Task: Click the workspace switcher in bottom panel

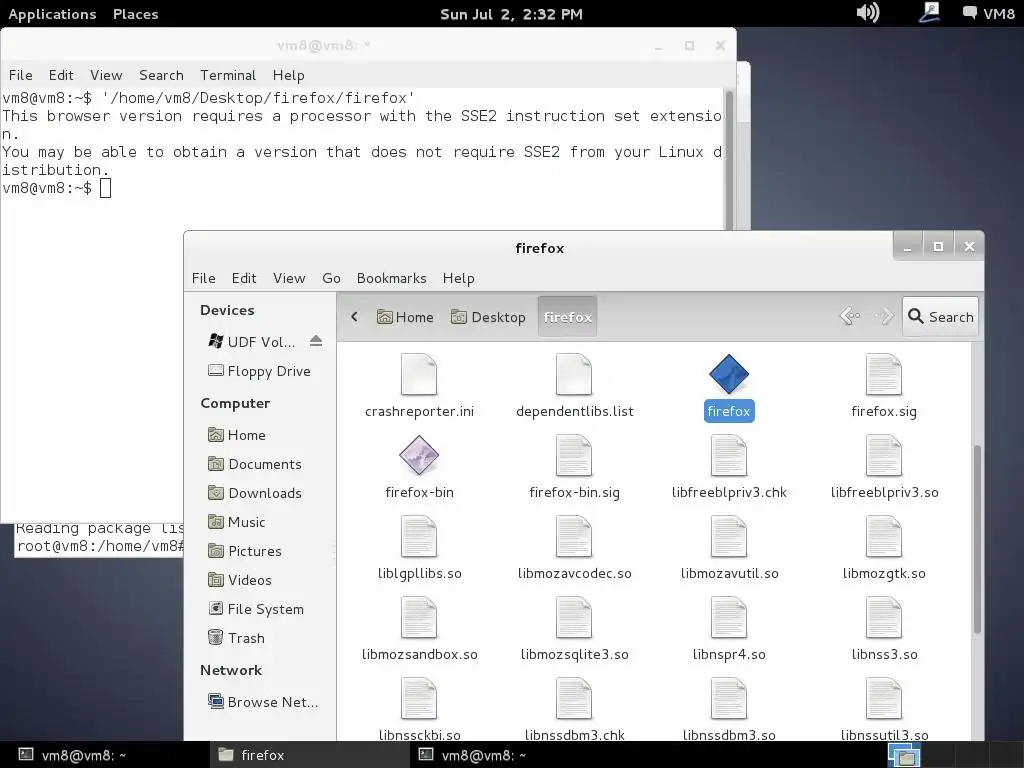Action: click(904, 756)
